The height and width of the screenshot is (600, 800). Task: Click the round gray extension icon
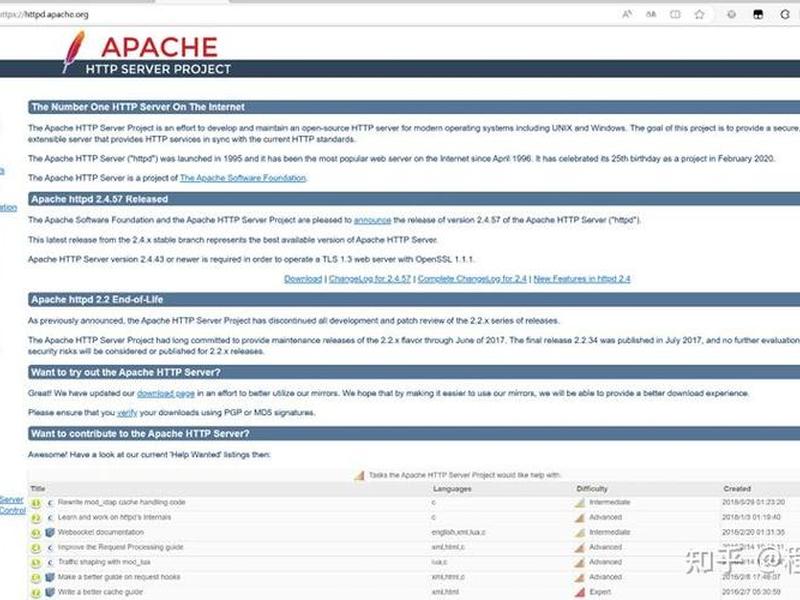tap(732, 14)
